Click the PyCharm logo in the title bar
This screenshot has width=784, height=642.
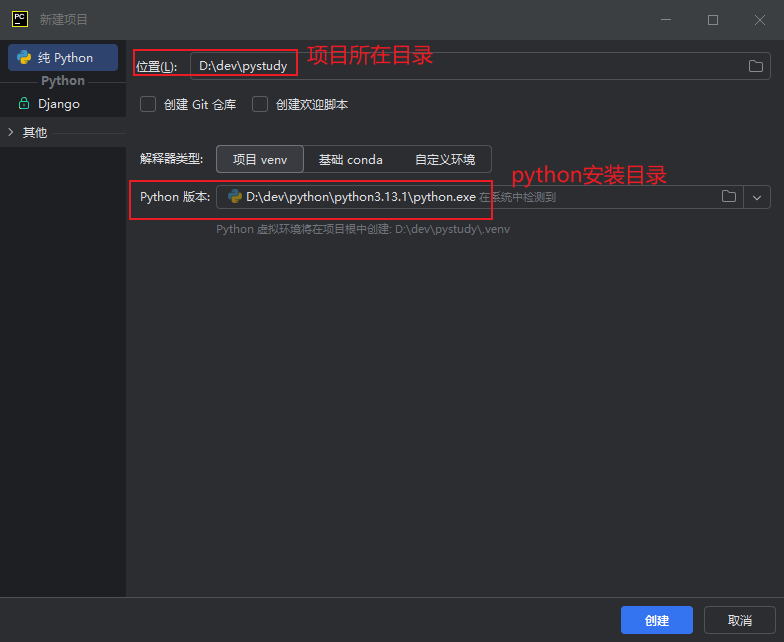pyautogui.click(x=20, y=19)
